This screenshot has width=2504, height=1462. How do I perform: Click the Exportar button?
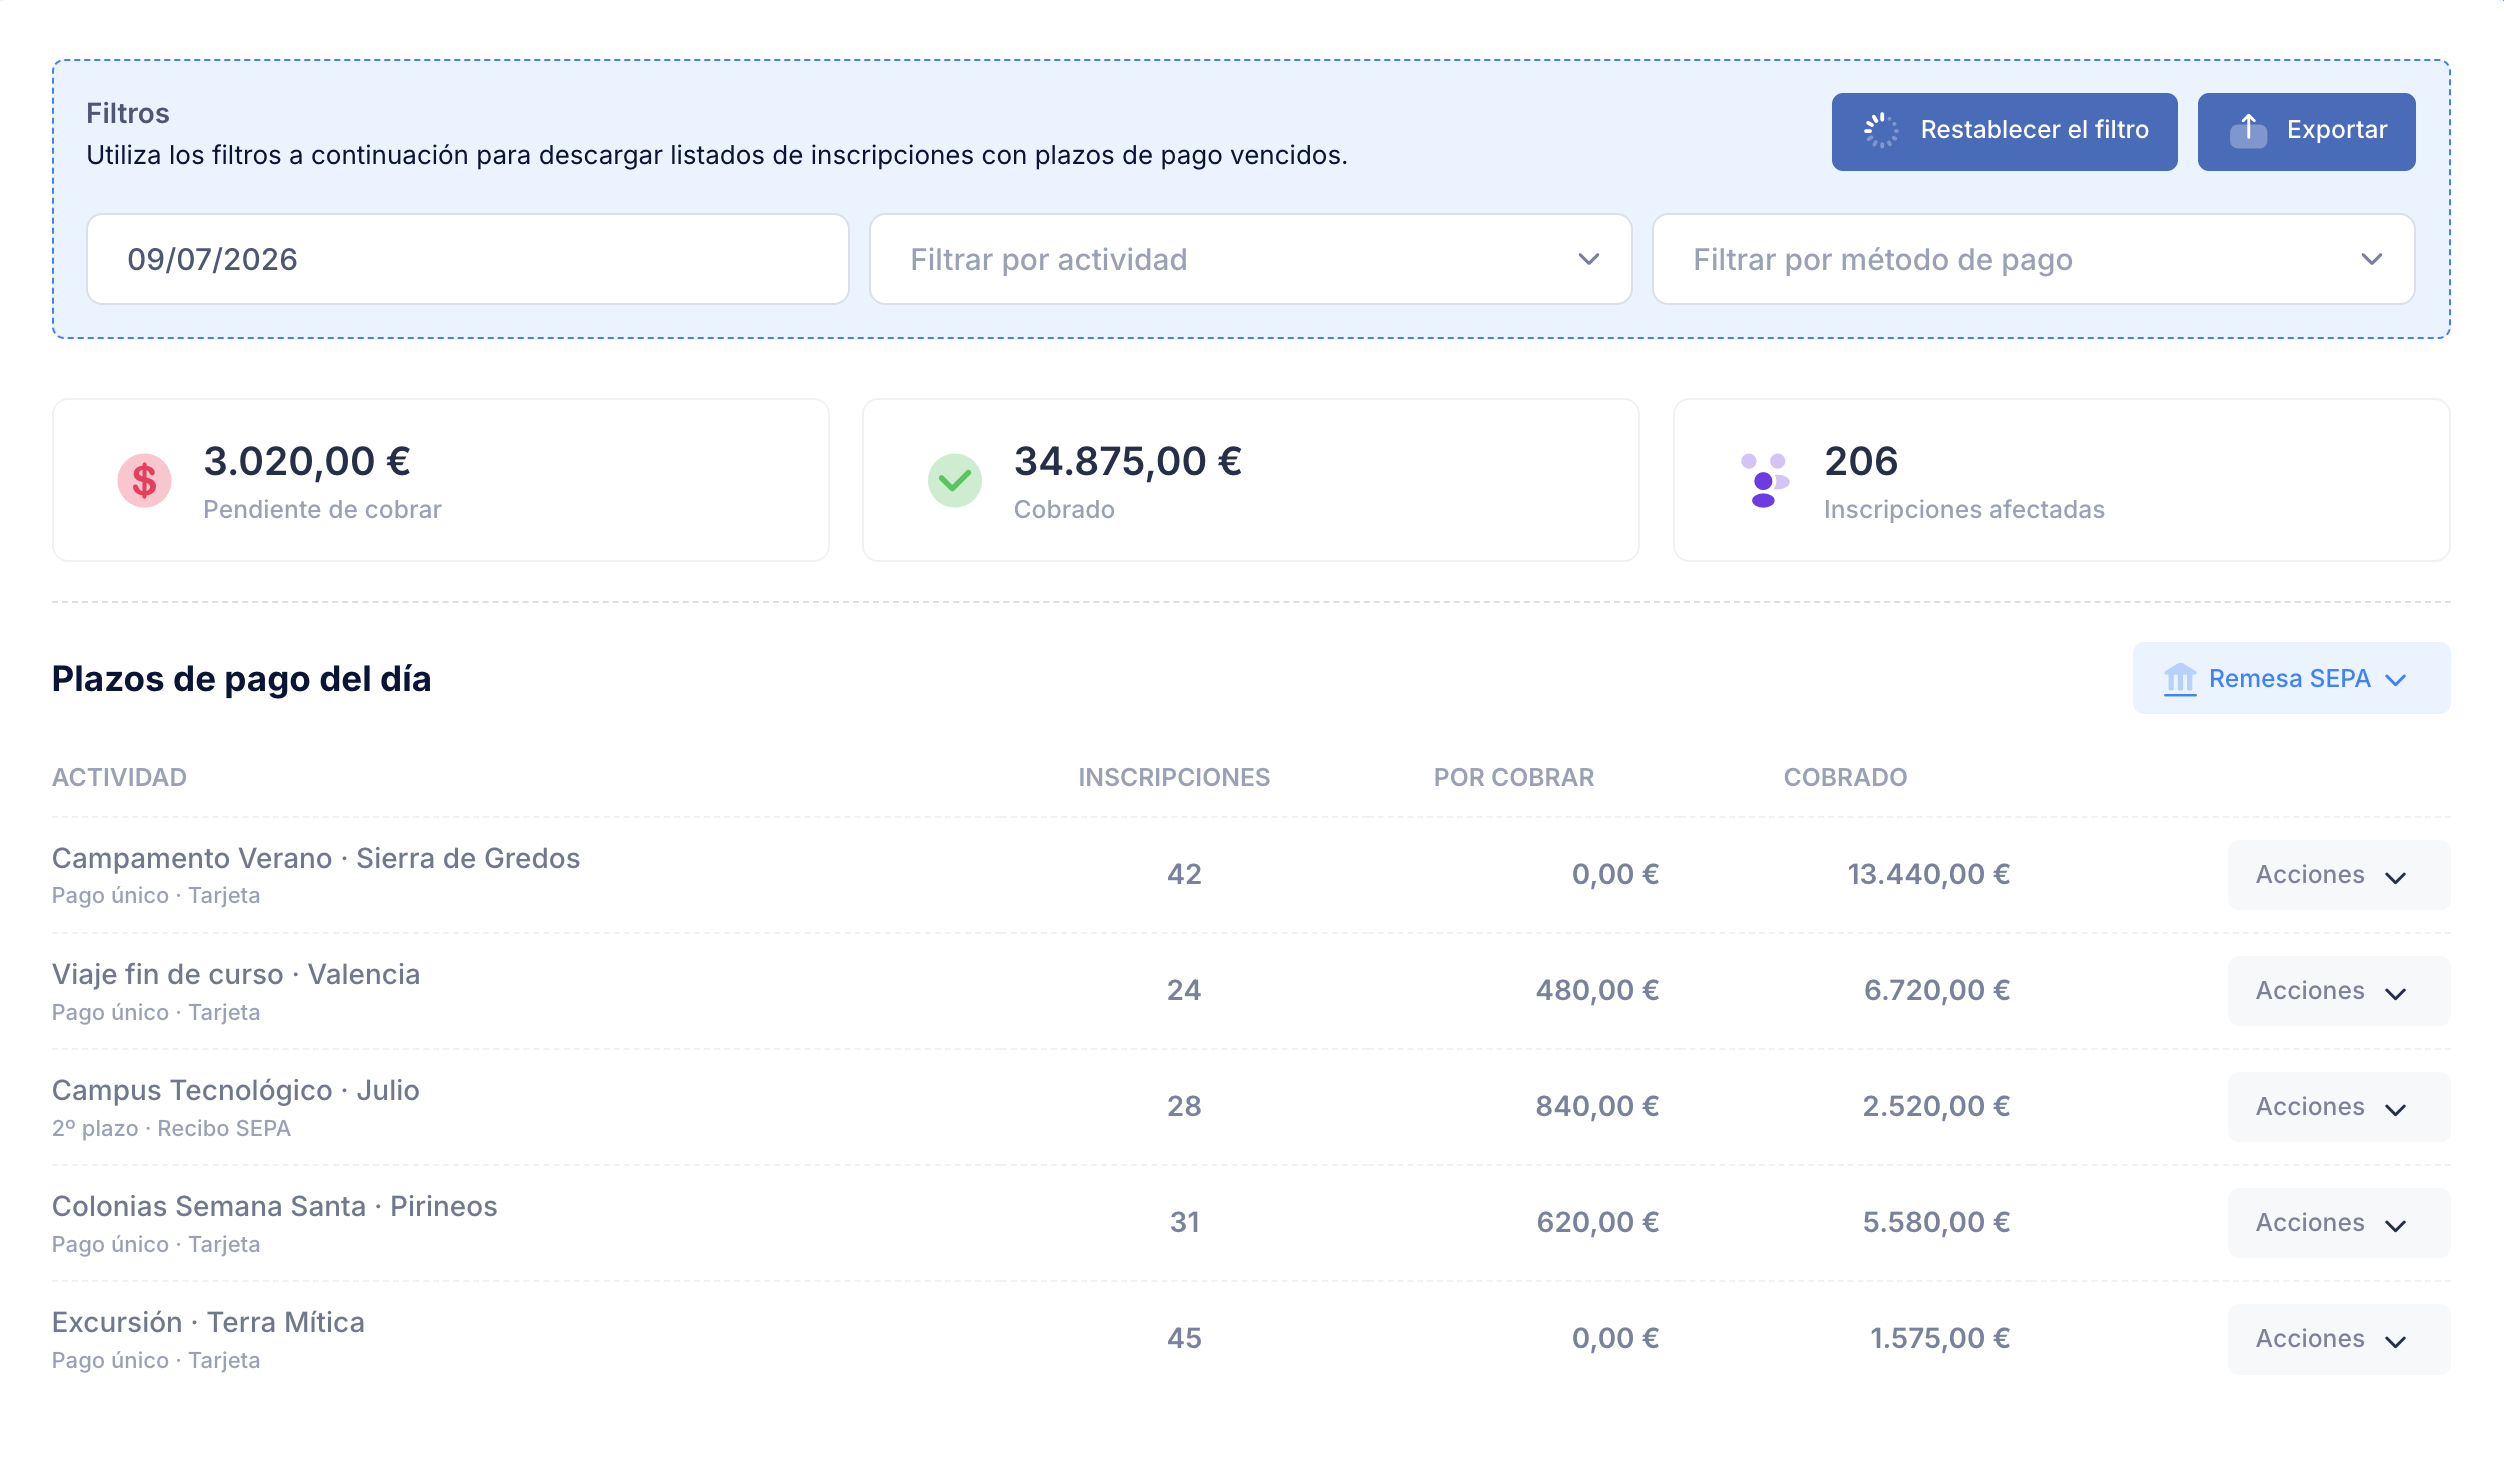point(2306,131)
